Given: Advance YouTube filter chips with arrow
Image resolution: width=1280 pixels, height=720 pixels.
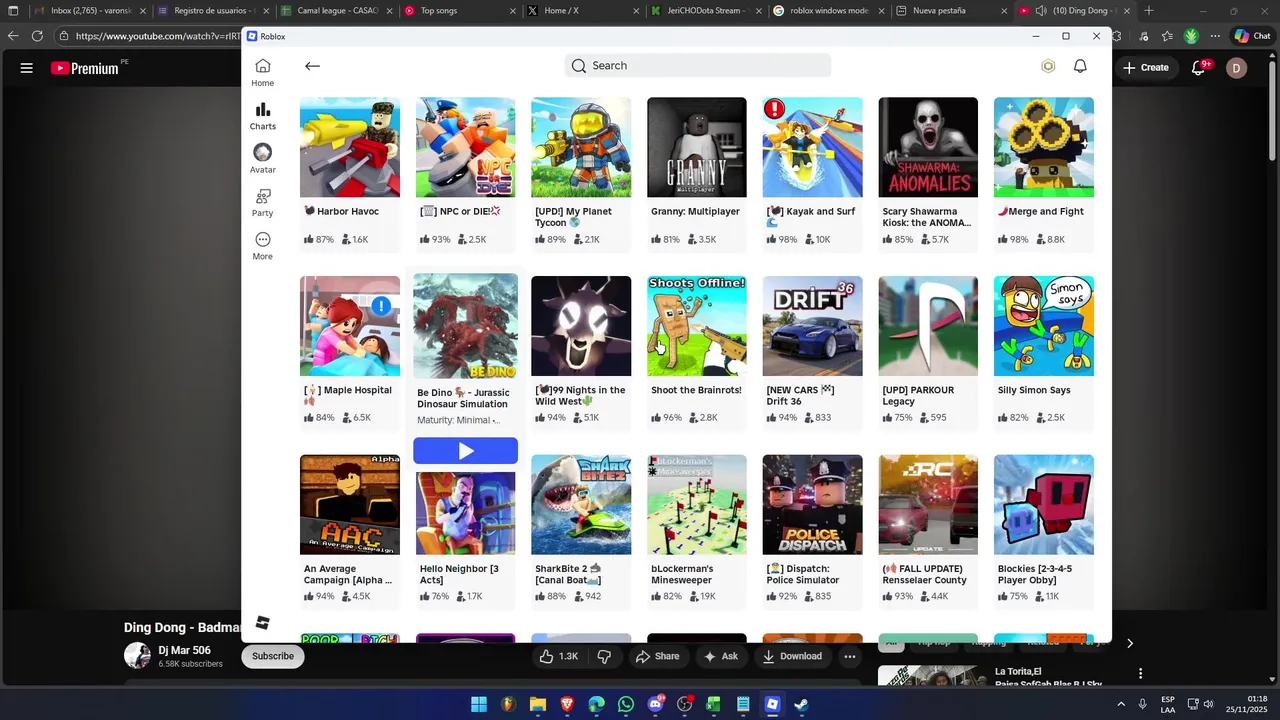Looking at the screenshot, I should (1130, 643).
